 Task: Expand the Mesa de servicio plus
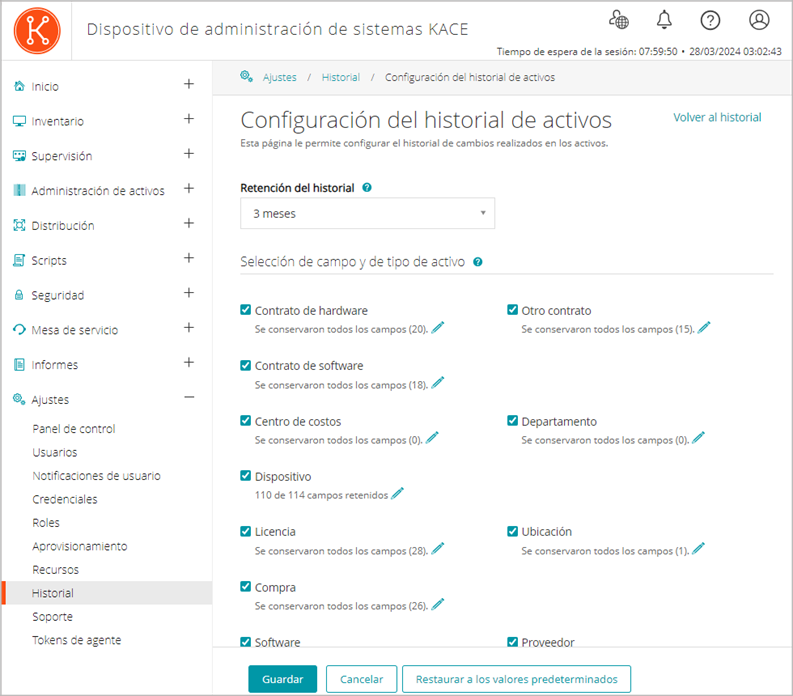(x=189, y=328)
